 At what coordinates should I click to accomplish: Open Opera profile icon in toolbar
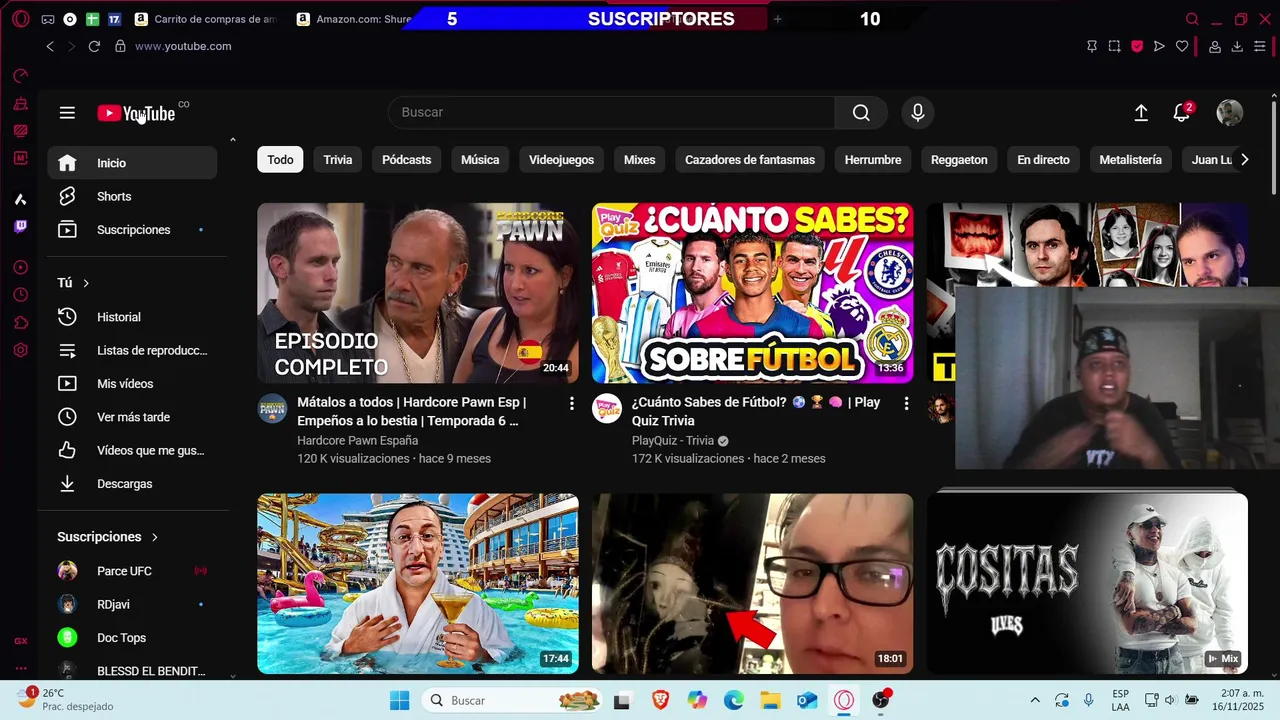click(x=1215, y=46)
